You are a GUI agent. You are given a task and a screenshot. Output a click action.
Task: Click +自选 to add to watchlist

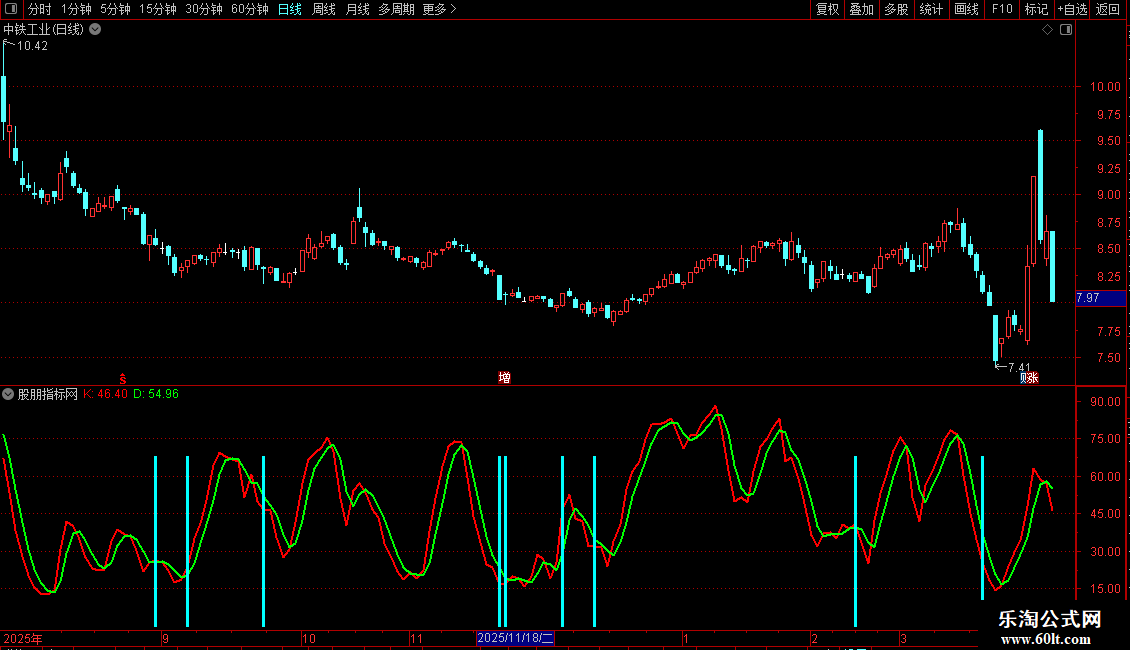[1071, 9]
